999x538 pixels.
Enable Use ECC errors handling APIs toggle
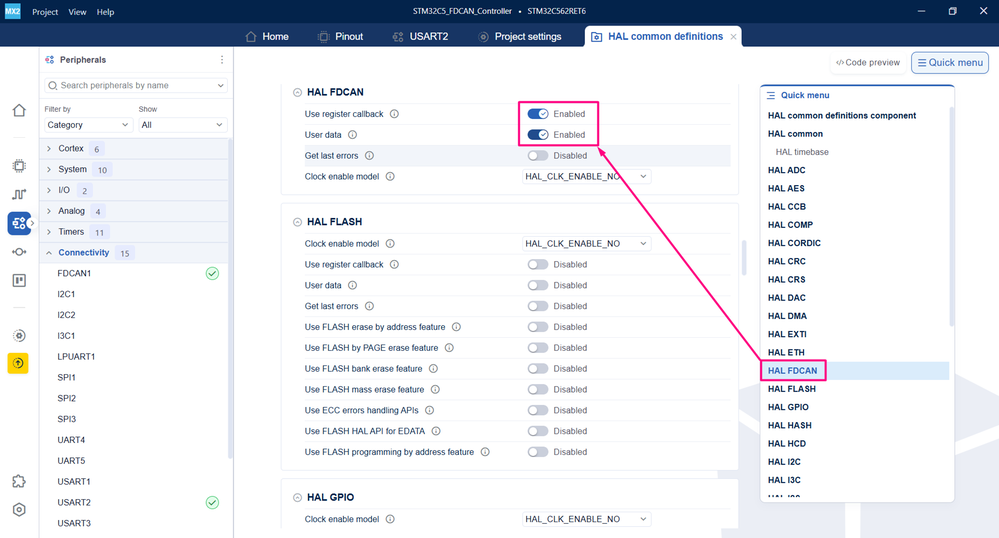(x=538, y=411)
